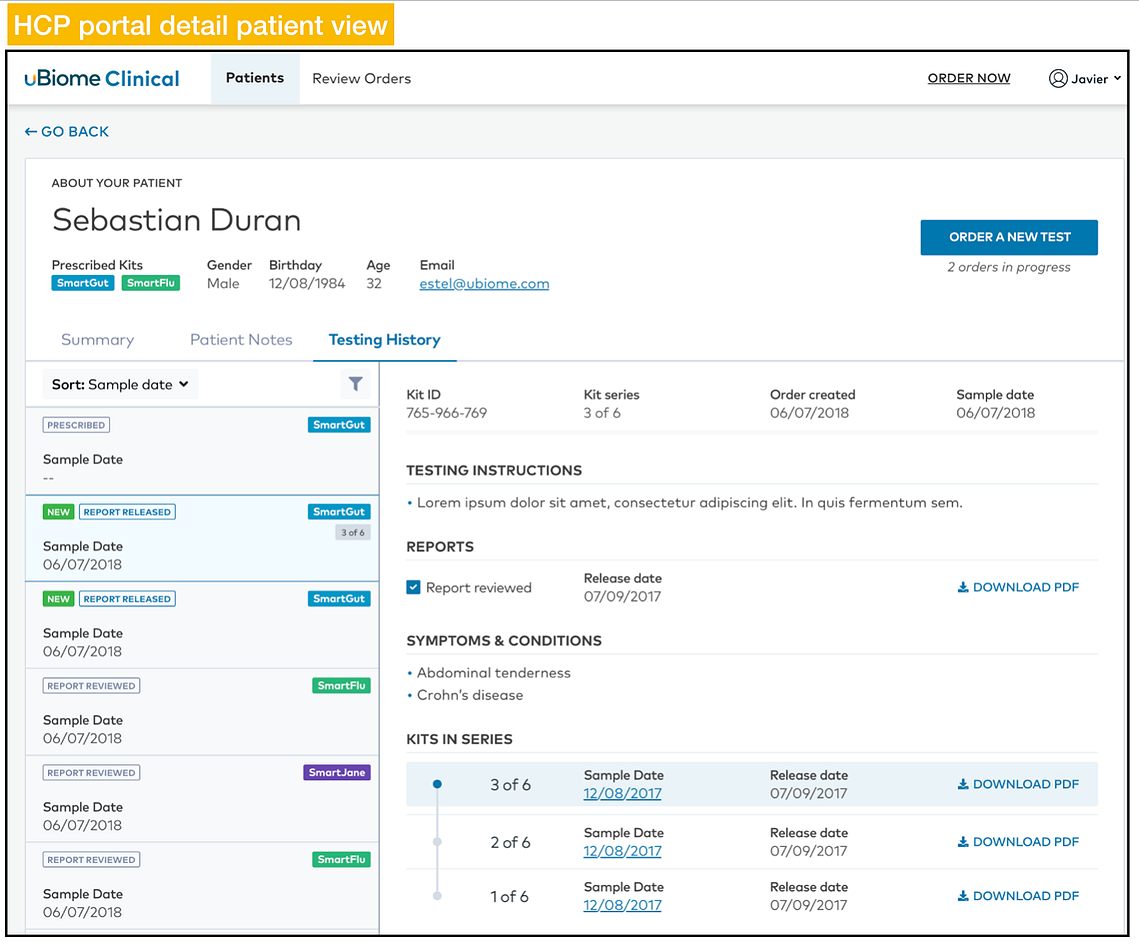This screenshot has width=1139, height=947.
Task: Click the SmartGut badge on the PRESCRIBED card
Action: 339,425
